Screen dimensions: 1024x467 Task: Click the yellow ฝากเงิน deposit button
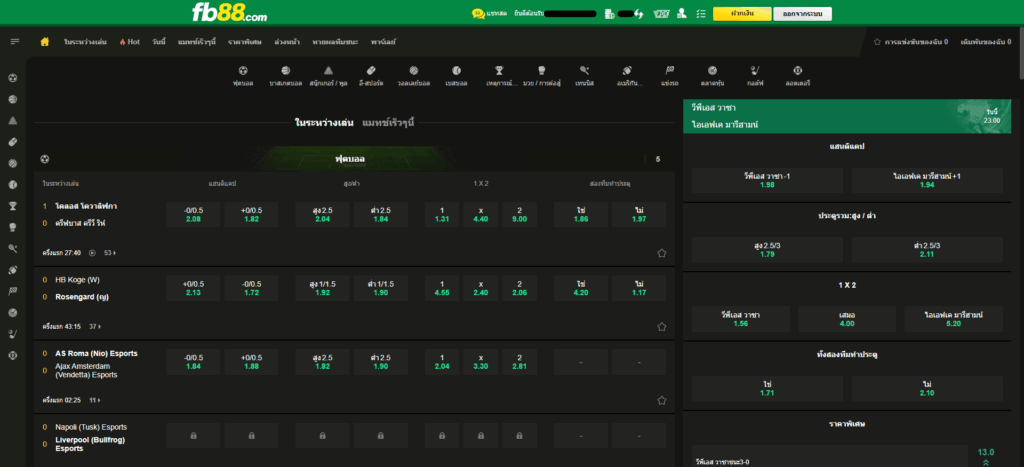pyautogui.click(x=743, y=14)
